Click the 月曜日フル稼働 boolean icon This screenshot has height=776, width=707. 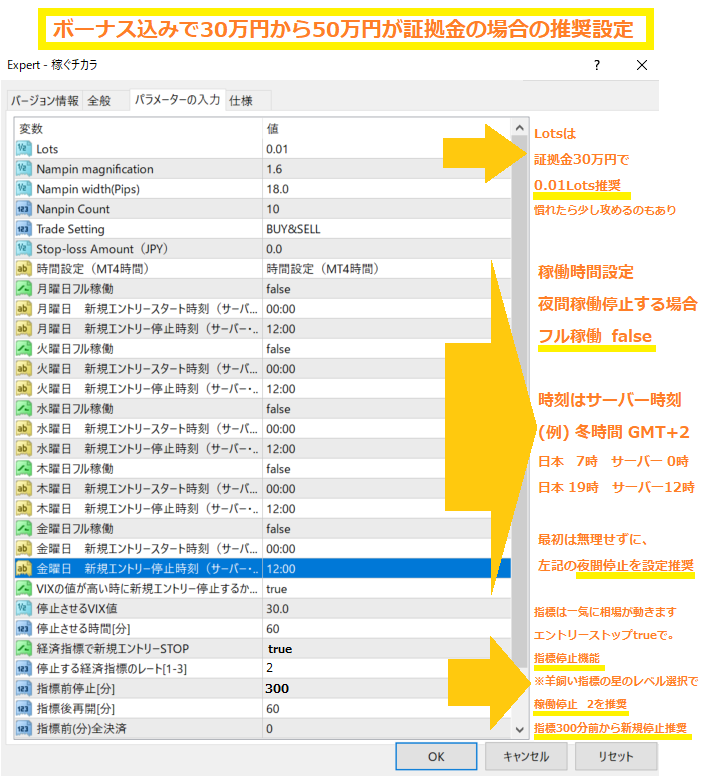tap(25, 289)
